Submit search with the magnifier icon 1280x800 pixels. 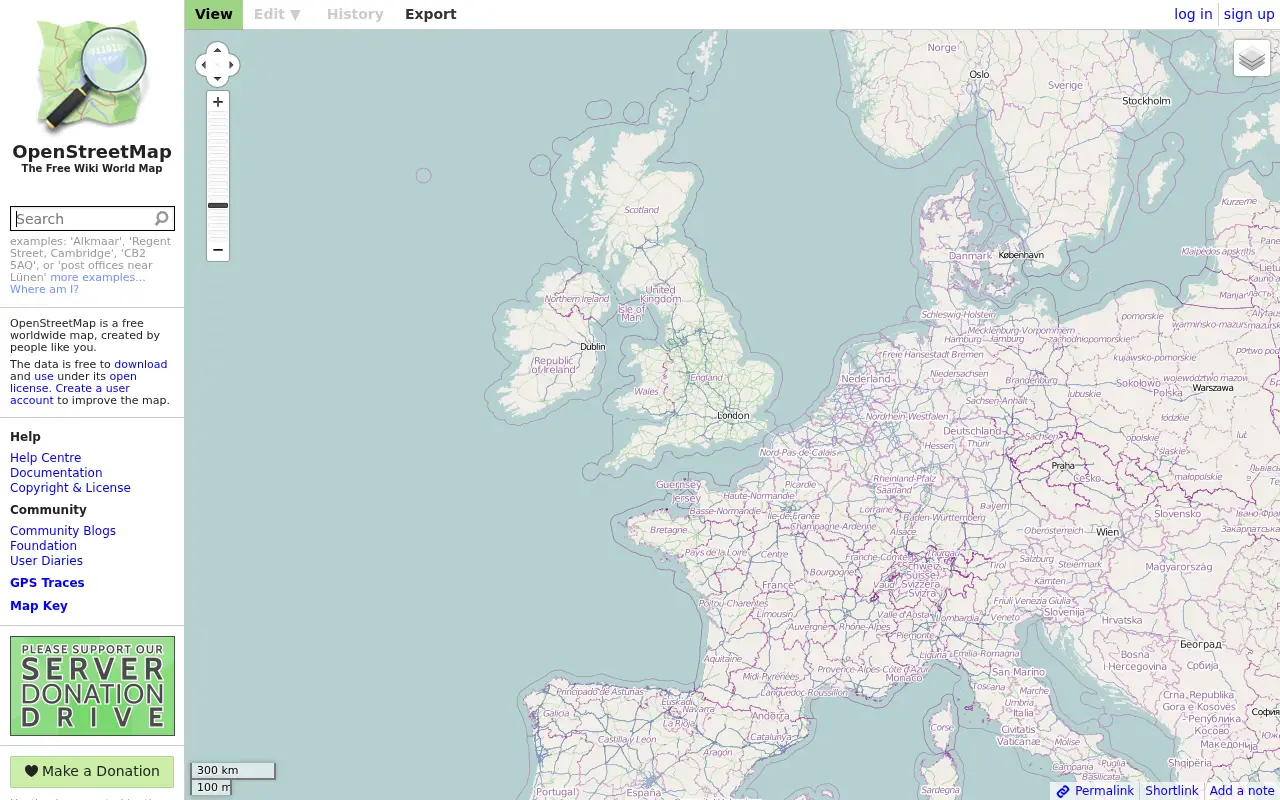pyautogui.click(x=162, y=218)
